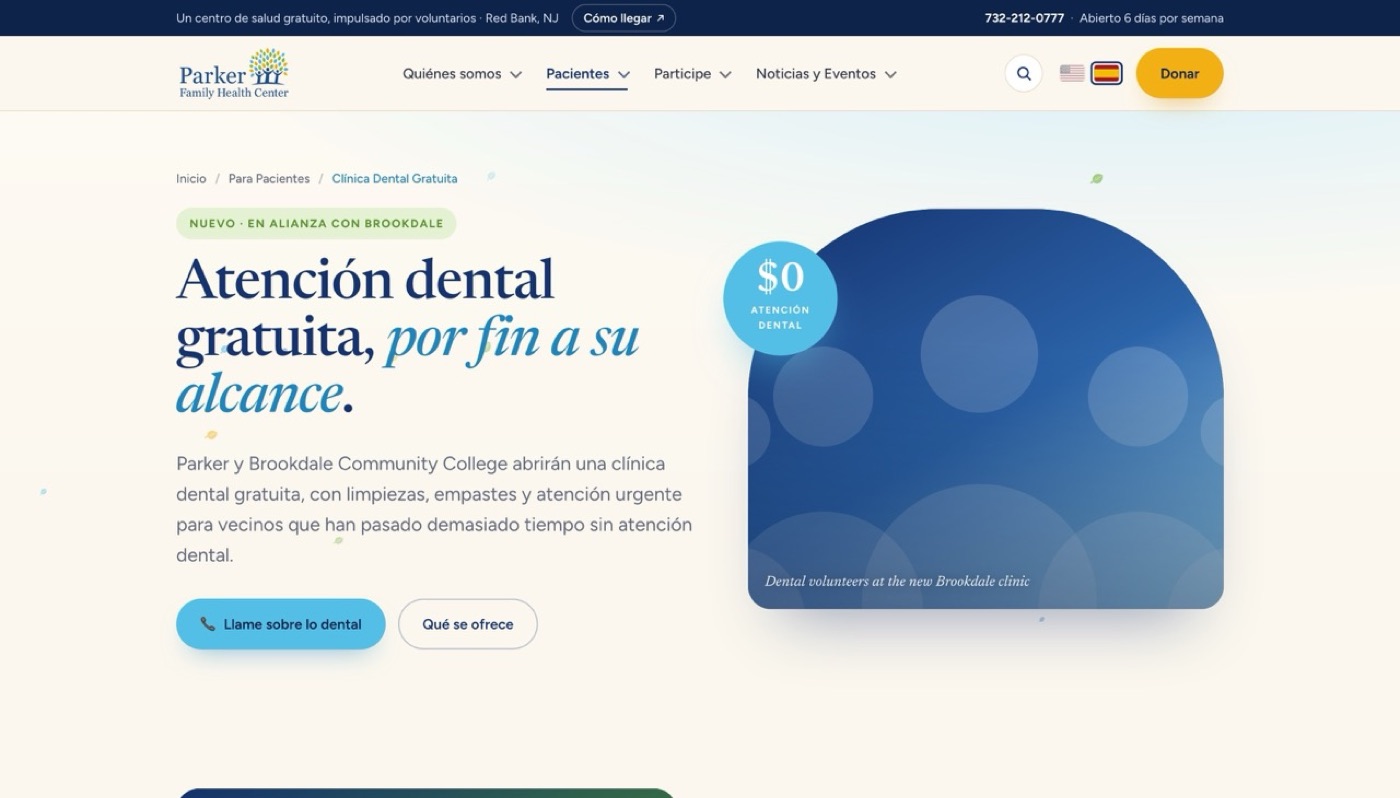Click the Brookdale clinic hero image
The height and width of the screenshot is (798, 1400).
(x=985, y=409)
